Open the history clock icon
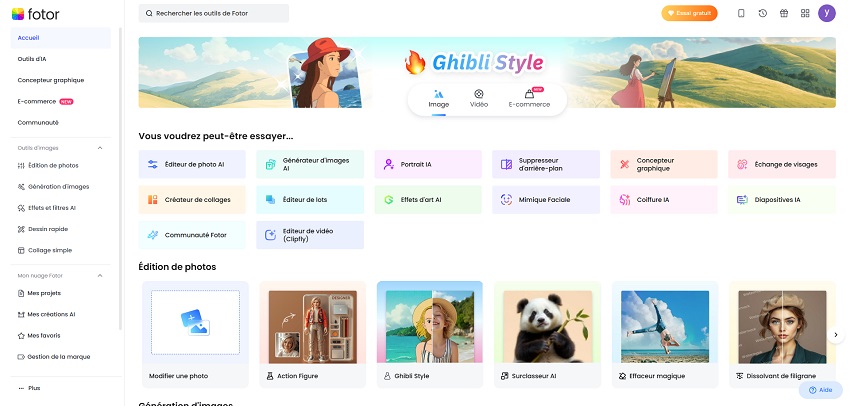 (763, 13)
